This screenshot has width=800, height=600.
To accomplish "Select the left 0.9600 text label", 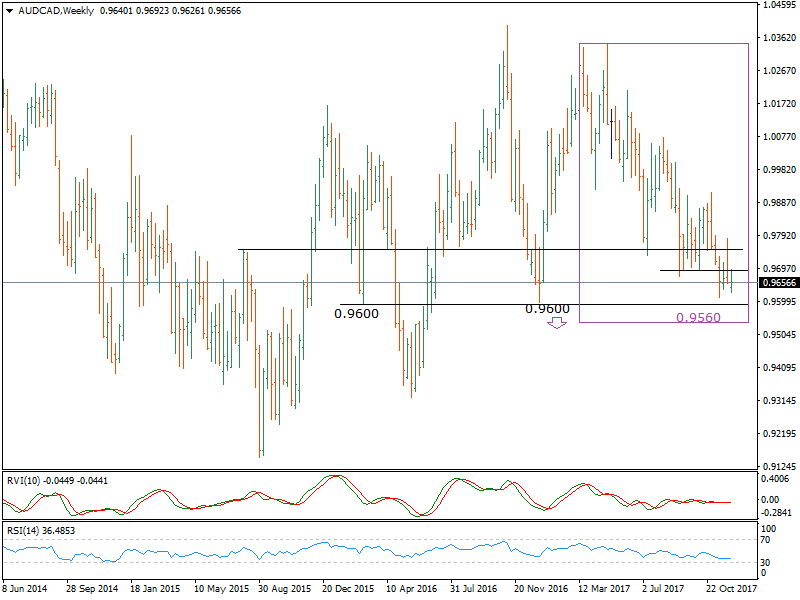I will [x=355, y=312].
